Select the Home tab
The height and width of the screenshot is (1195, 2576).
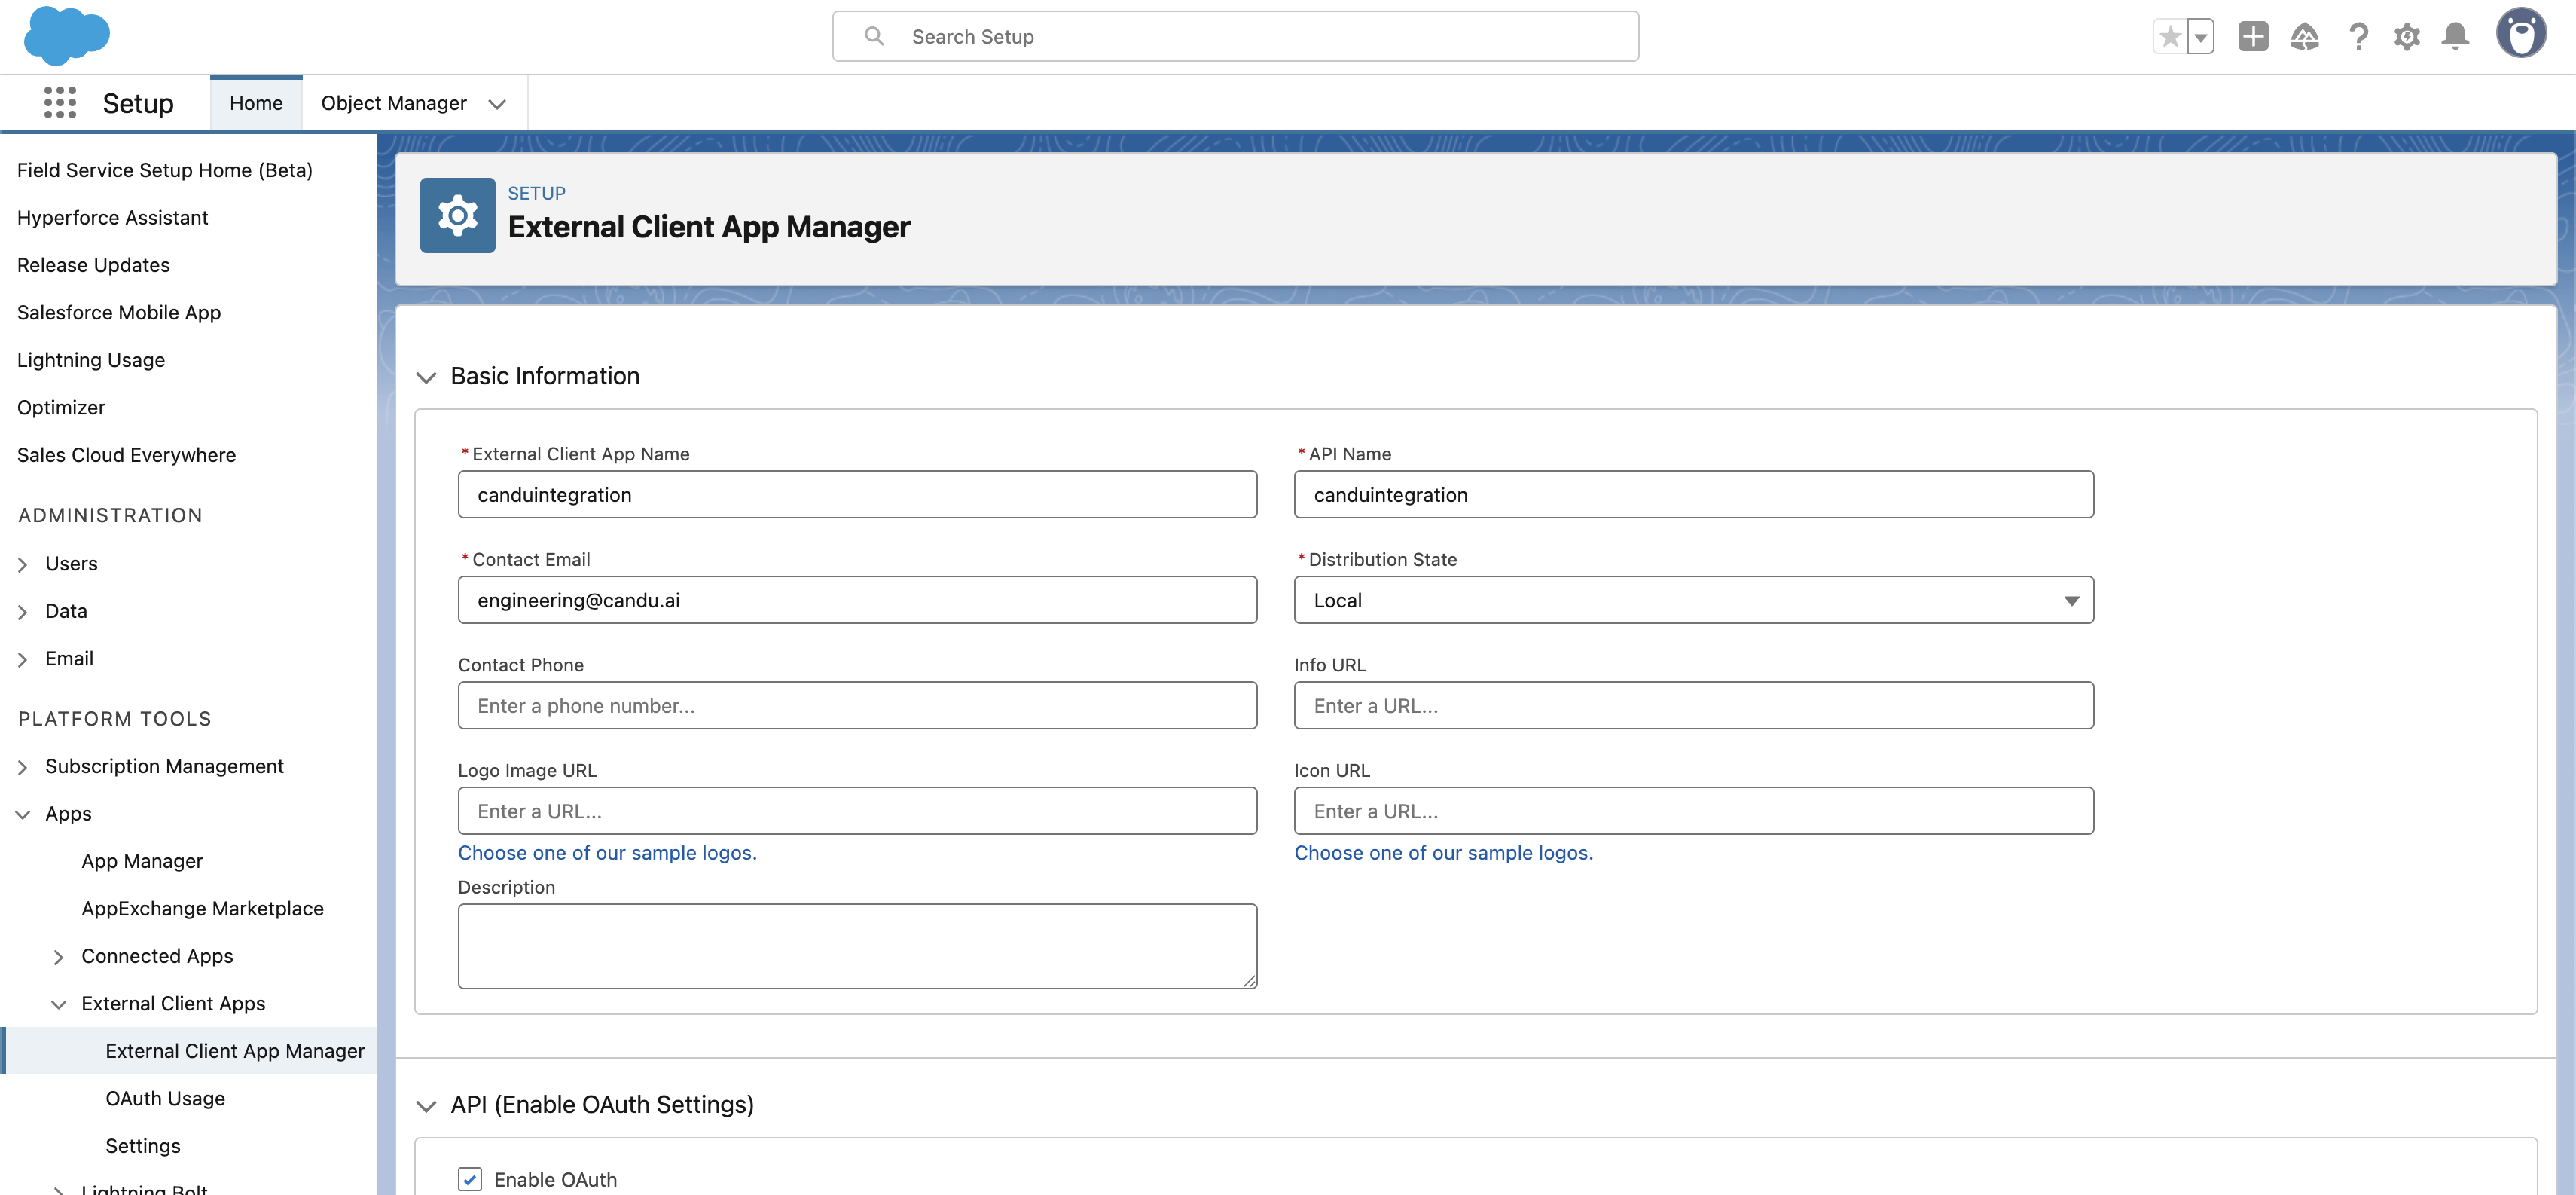(256, 103)
